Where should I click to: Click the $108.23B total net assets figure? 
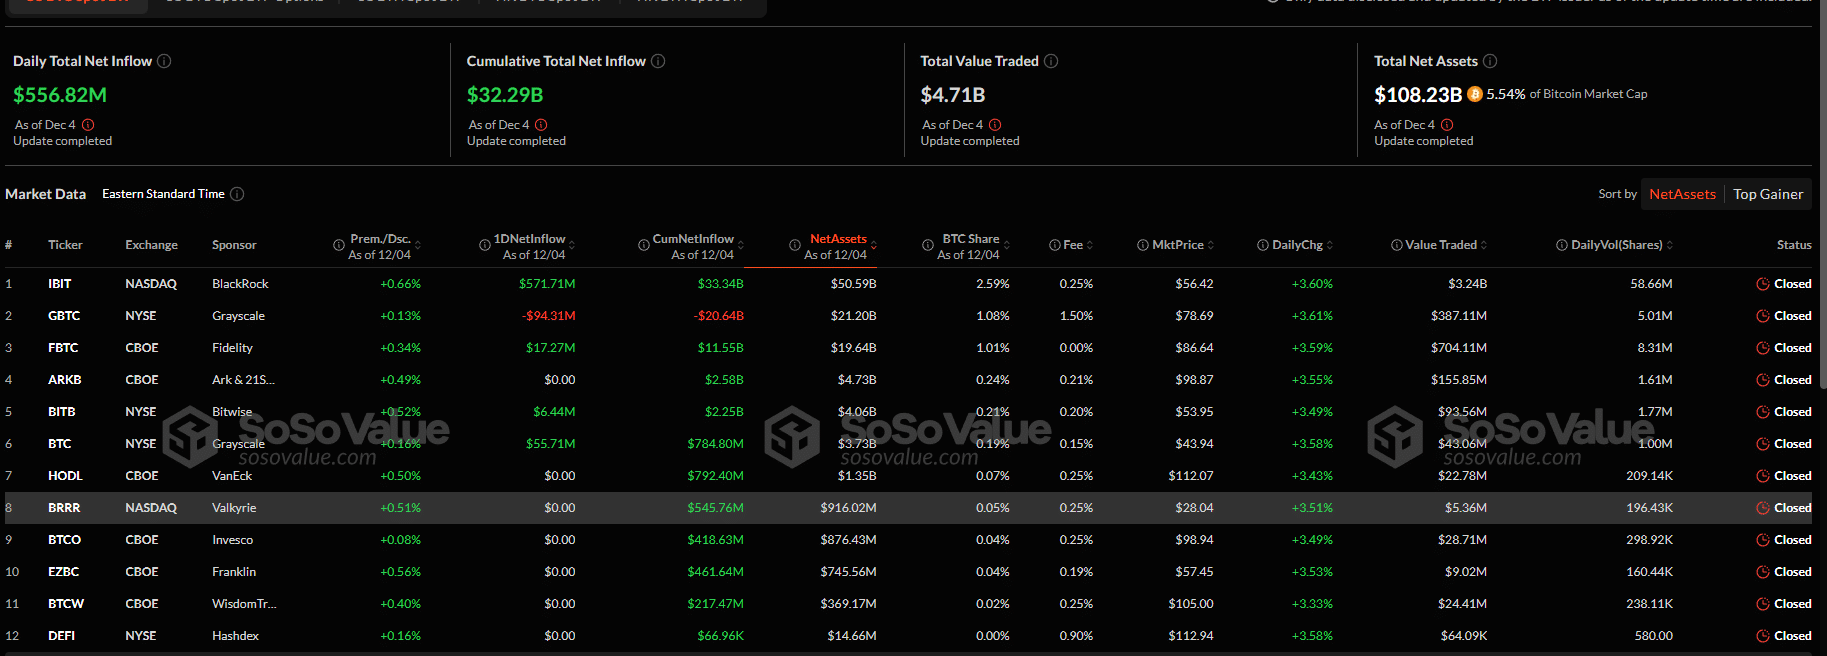click(1418, 95)
